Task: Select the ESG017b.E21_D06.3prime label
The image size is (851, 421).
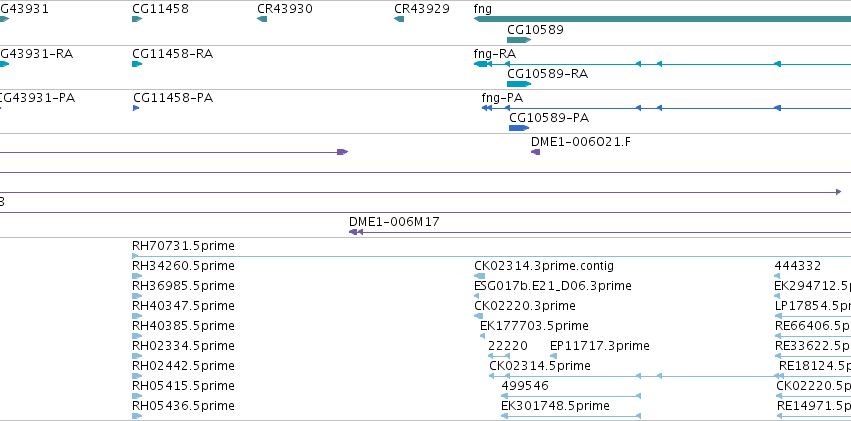Action: (x=552, y=286)
